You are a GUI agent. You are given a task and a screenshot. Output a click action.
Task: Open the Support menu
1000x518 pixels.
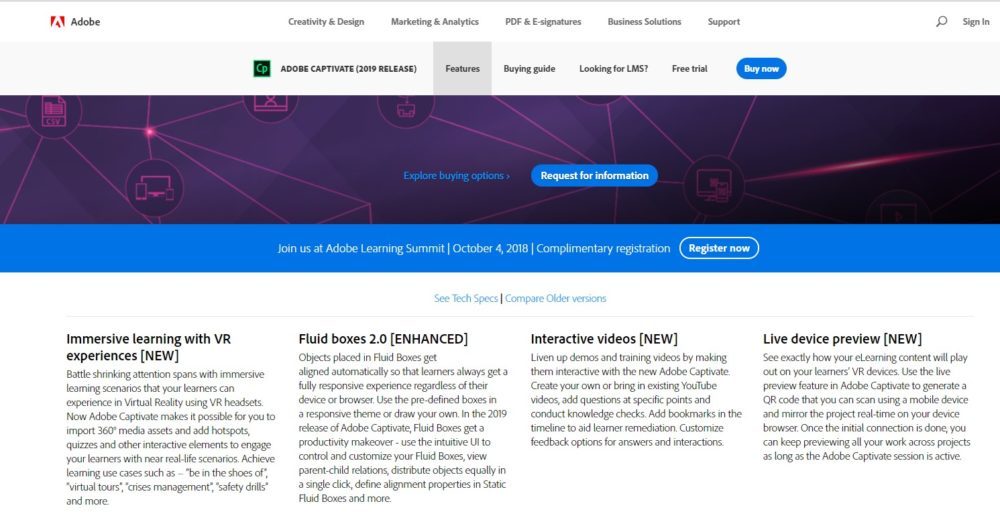coord(723,21)
